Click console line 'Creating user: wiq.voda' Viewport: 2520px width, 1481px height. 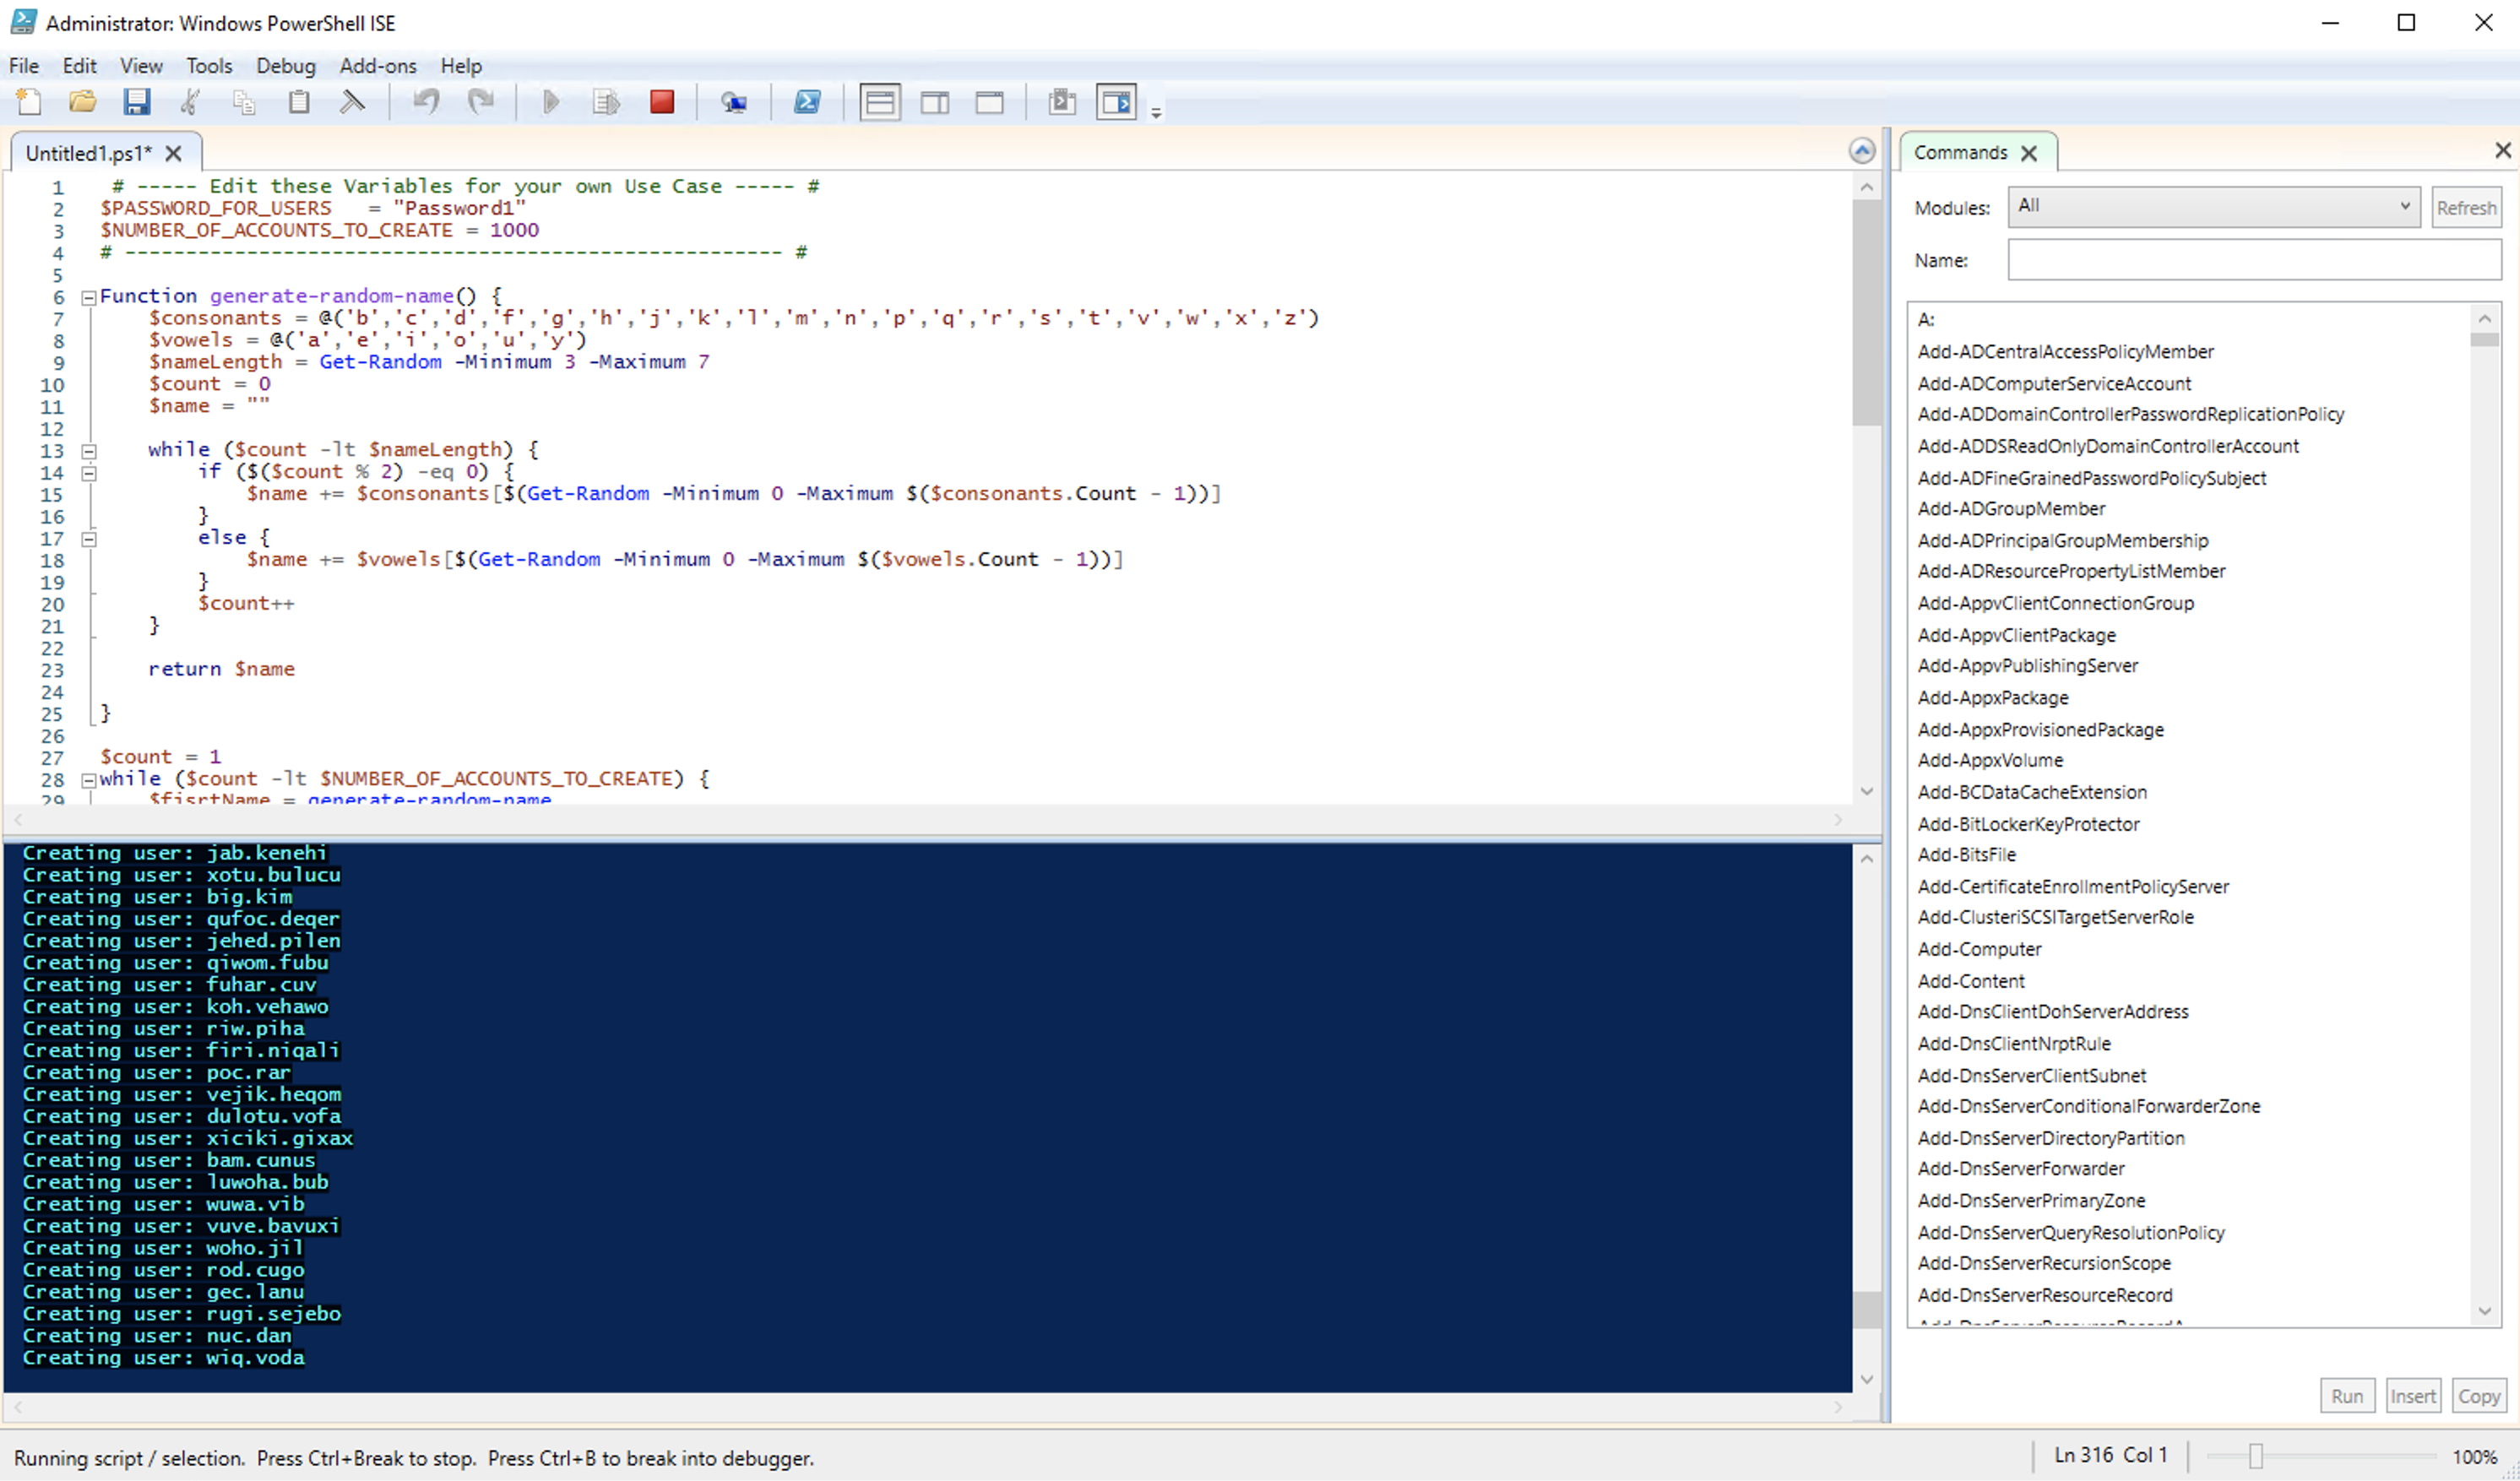click(163, 1358)
